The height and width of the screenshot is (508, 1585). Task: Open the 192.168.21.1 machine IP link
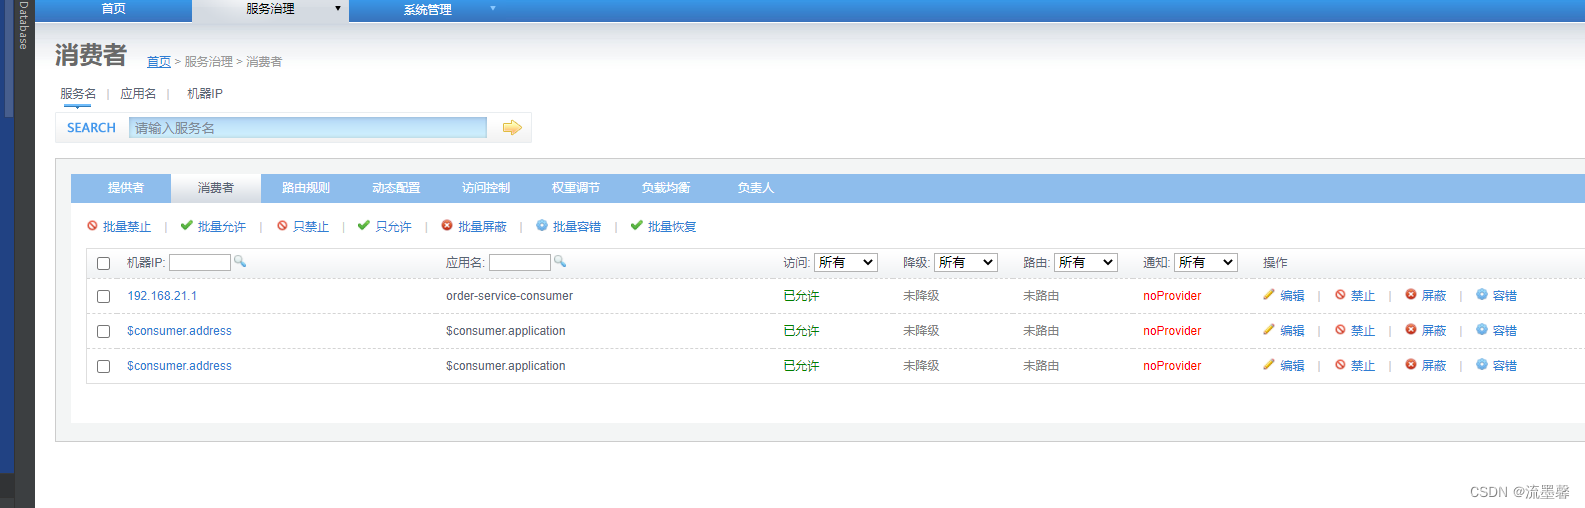point(162,296)
